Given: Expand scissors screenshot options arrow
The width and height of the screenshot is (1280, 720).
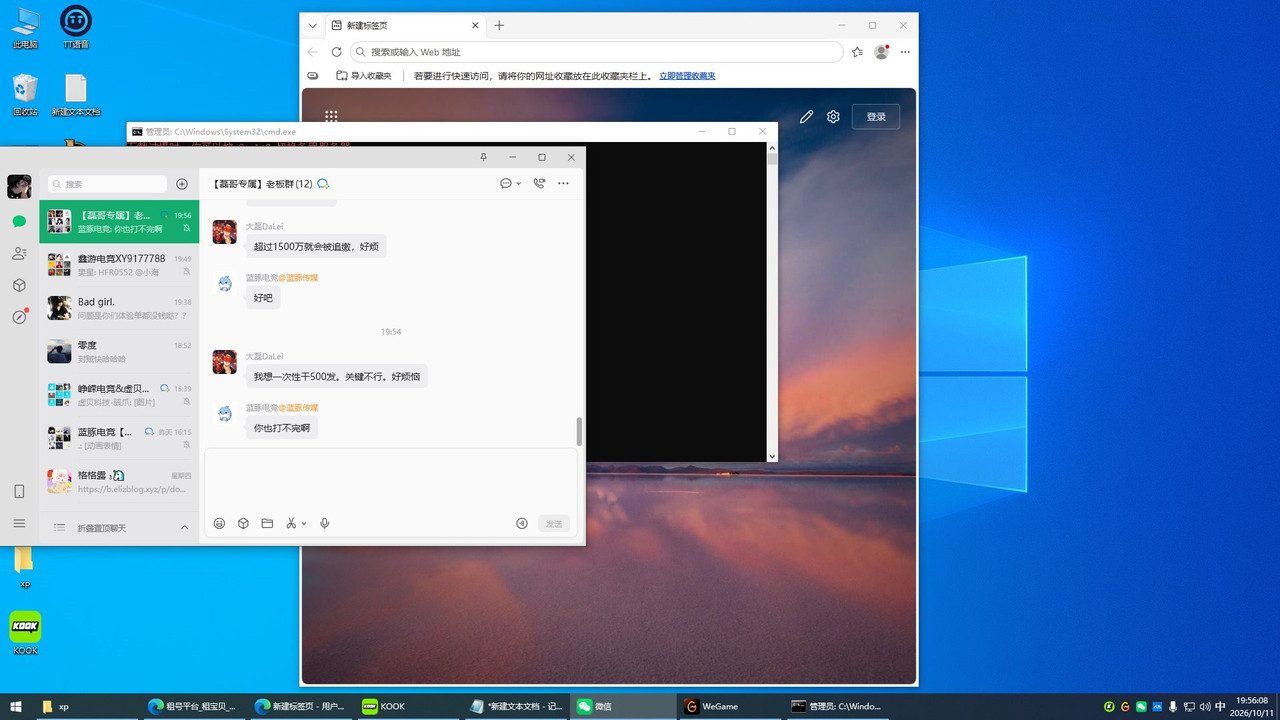Looking at the screenshot, I should coord(304,523).
